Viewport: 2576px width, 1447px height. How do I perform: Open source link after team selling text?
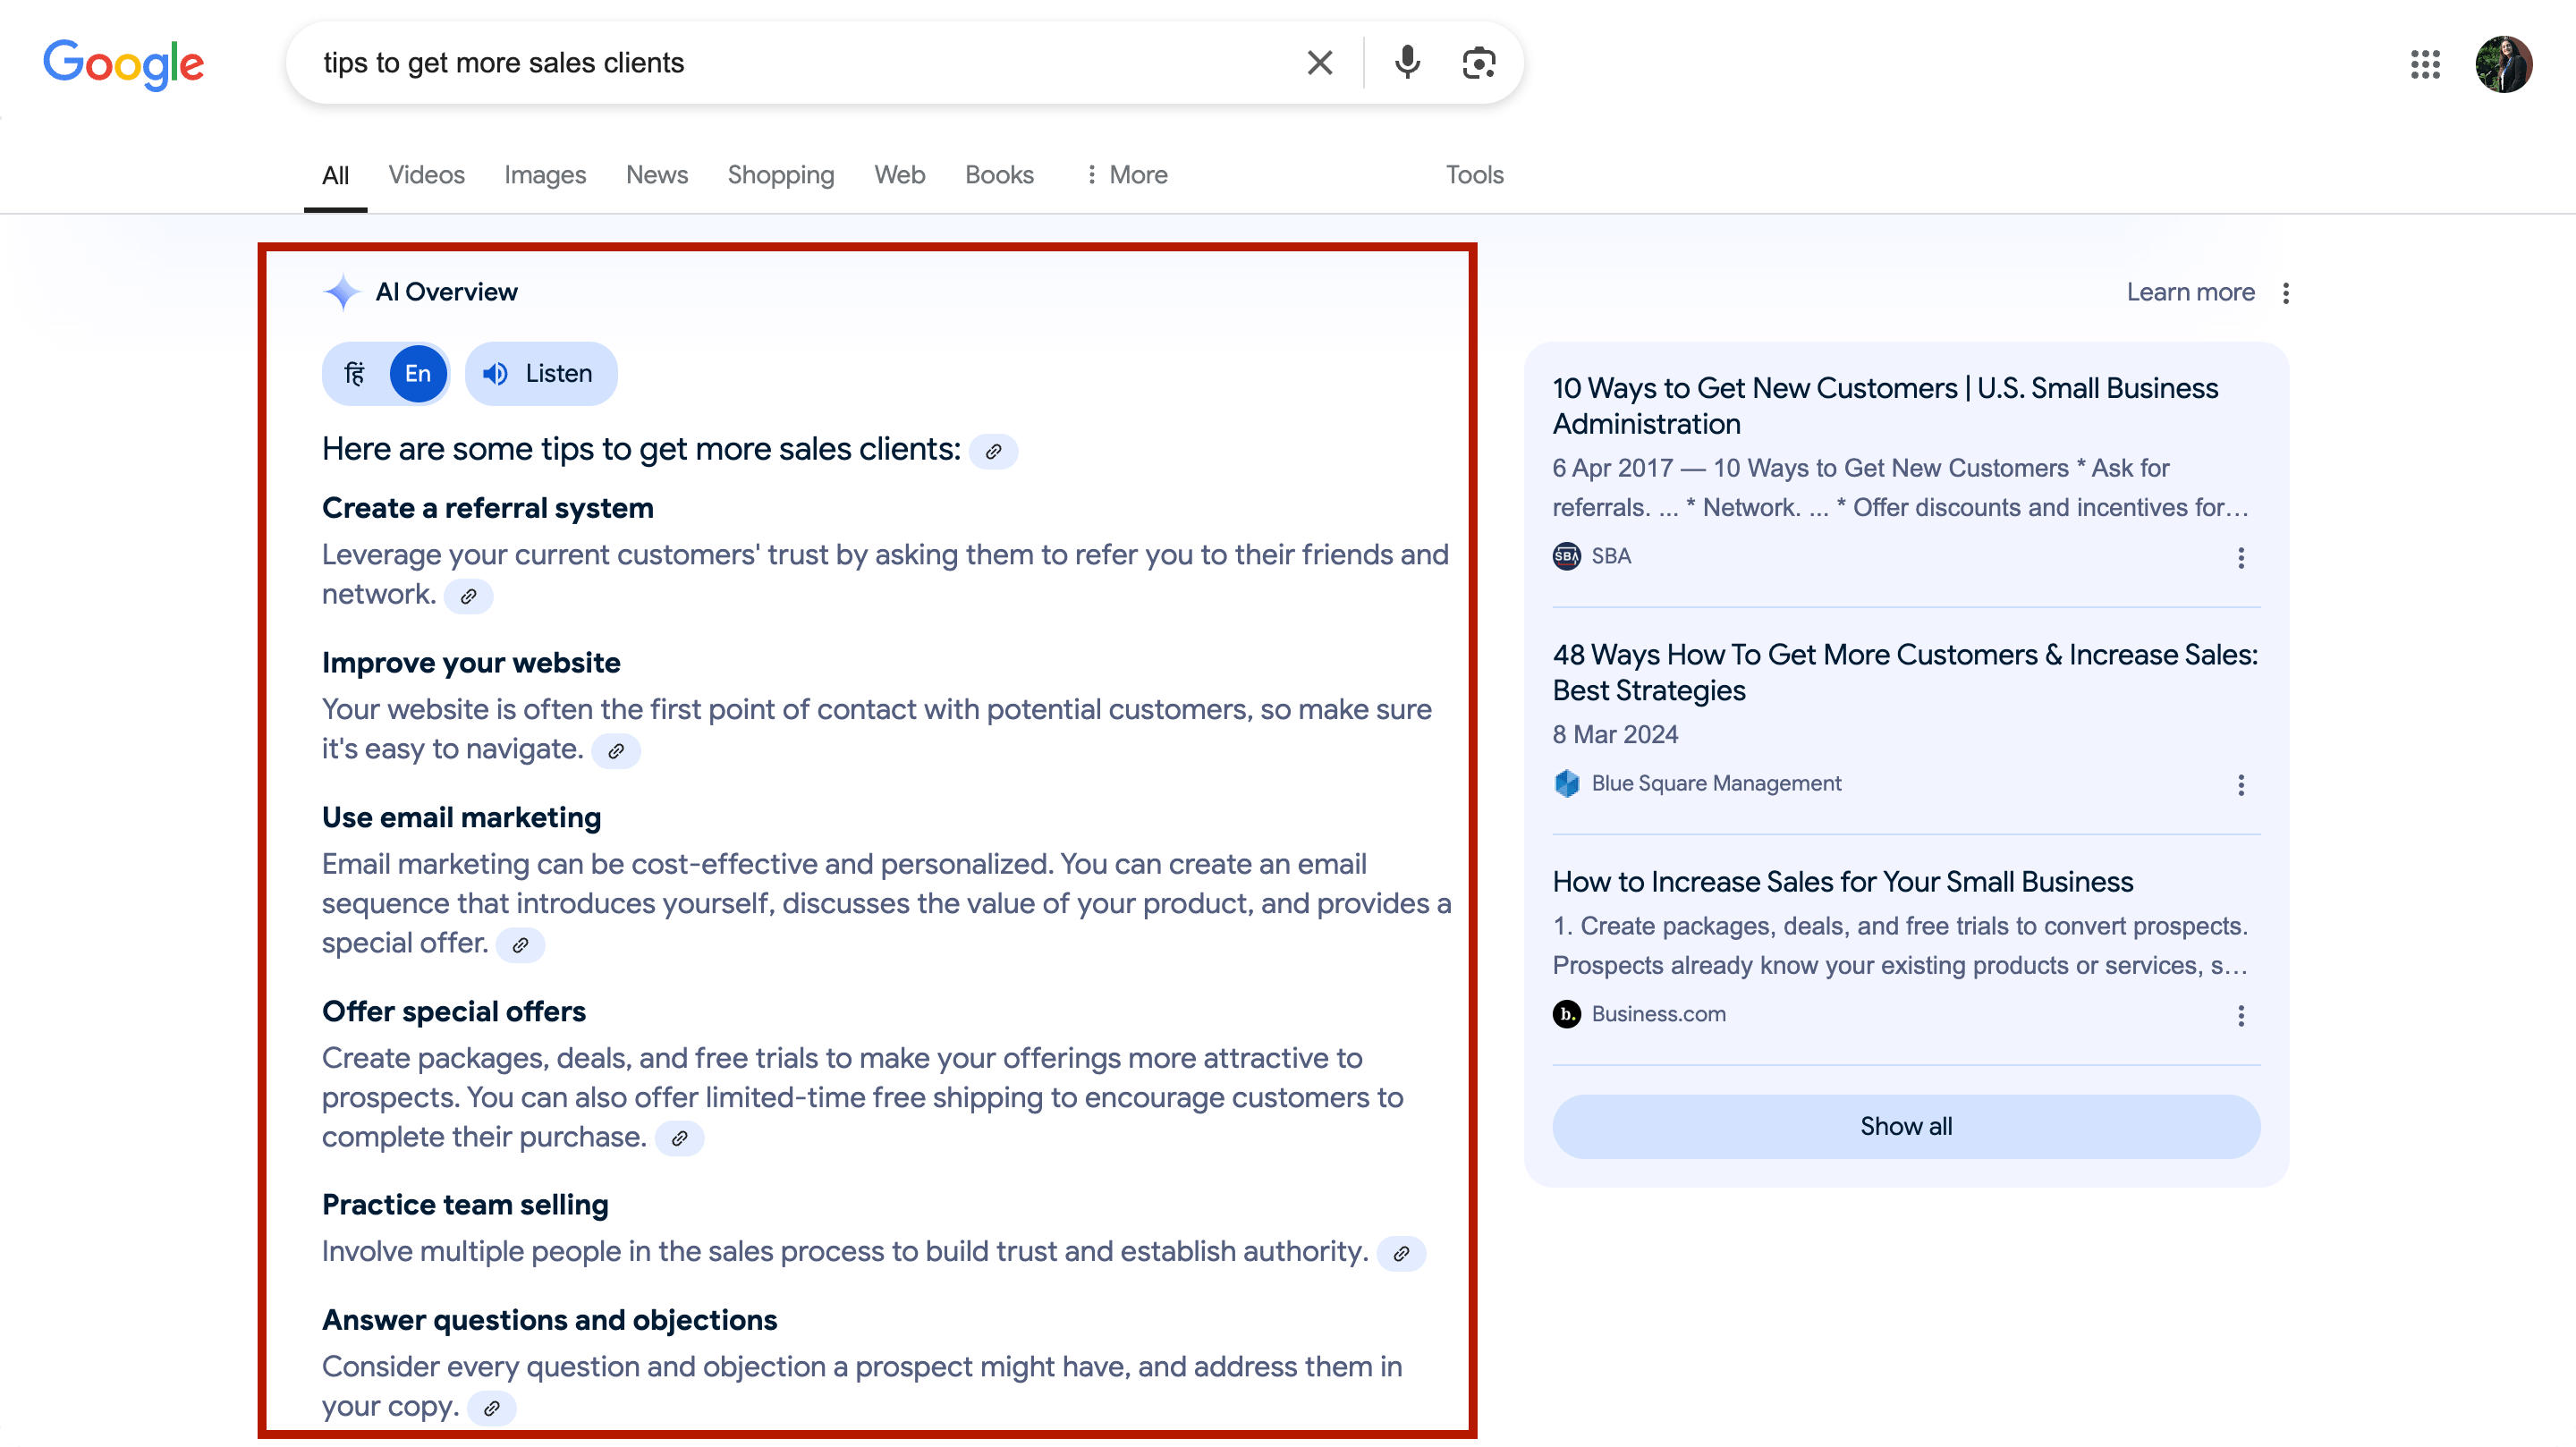[x=1401, y=1254]
